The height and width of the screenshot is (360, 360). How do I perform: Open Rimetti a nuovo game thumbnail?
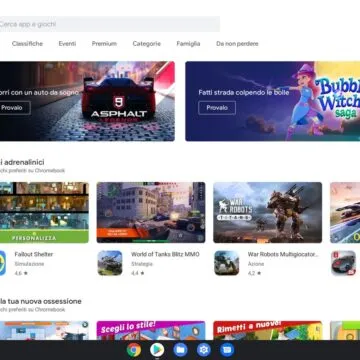pos(268,331)
